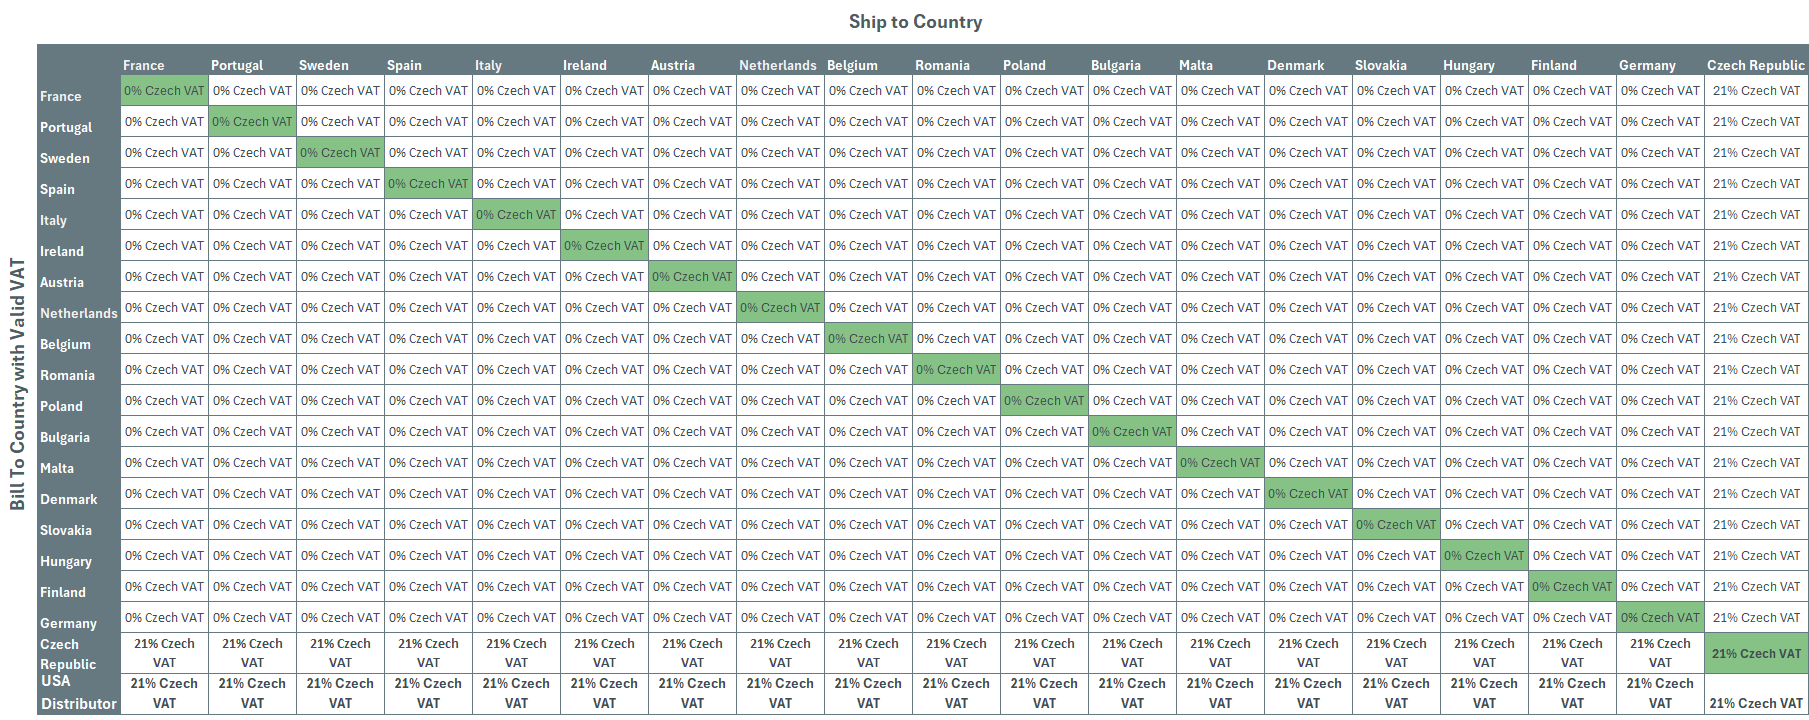The width and height of the screenshot is (1809, 720).
Task: Click the Ship to Country title
Action: pyautogui.click(x=915, y=22)
